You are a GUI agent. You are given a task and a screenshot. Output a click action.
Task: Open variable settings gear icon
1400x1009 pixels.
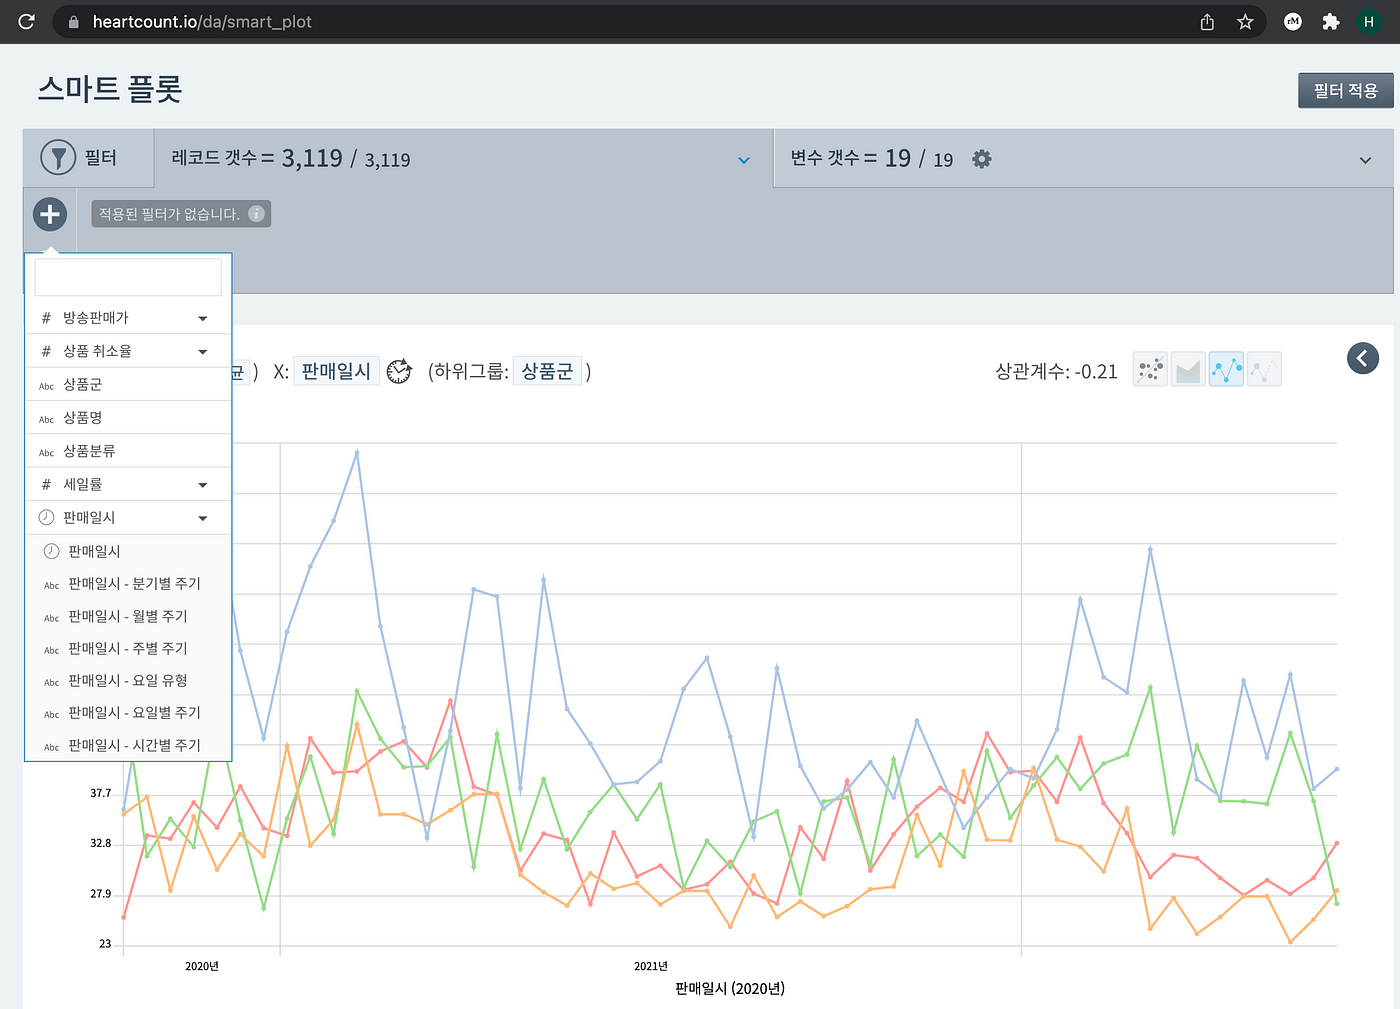pos(982,159)
